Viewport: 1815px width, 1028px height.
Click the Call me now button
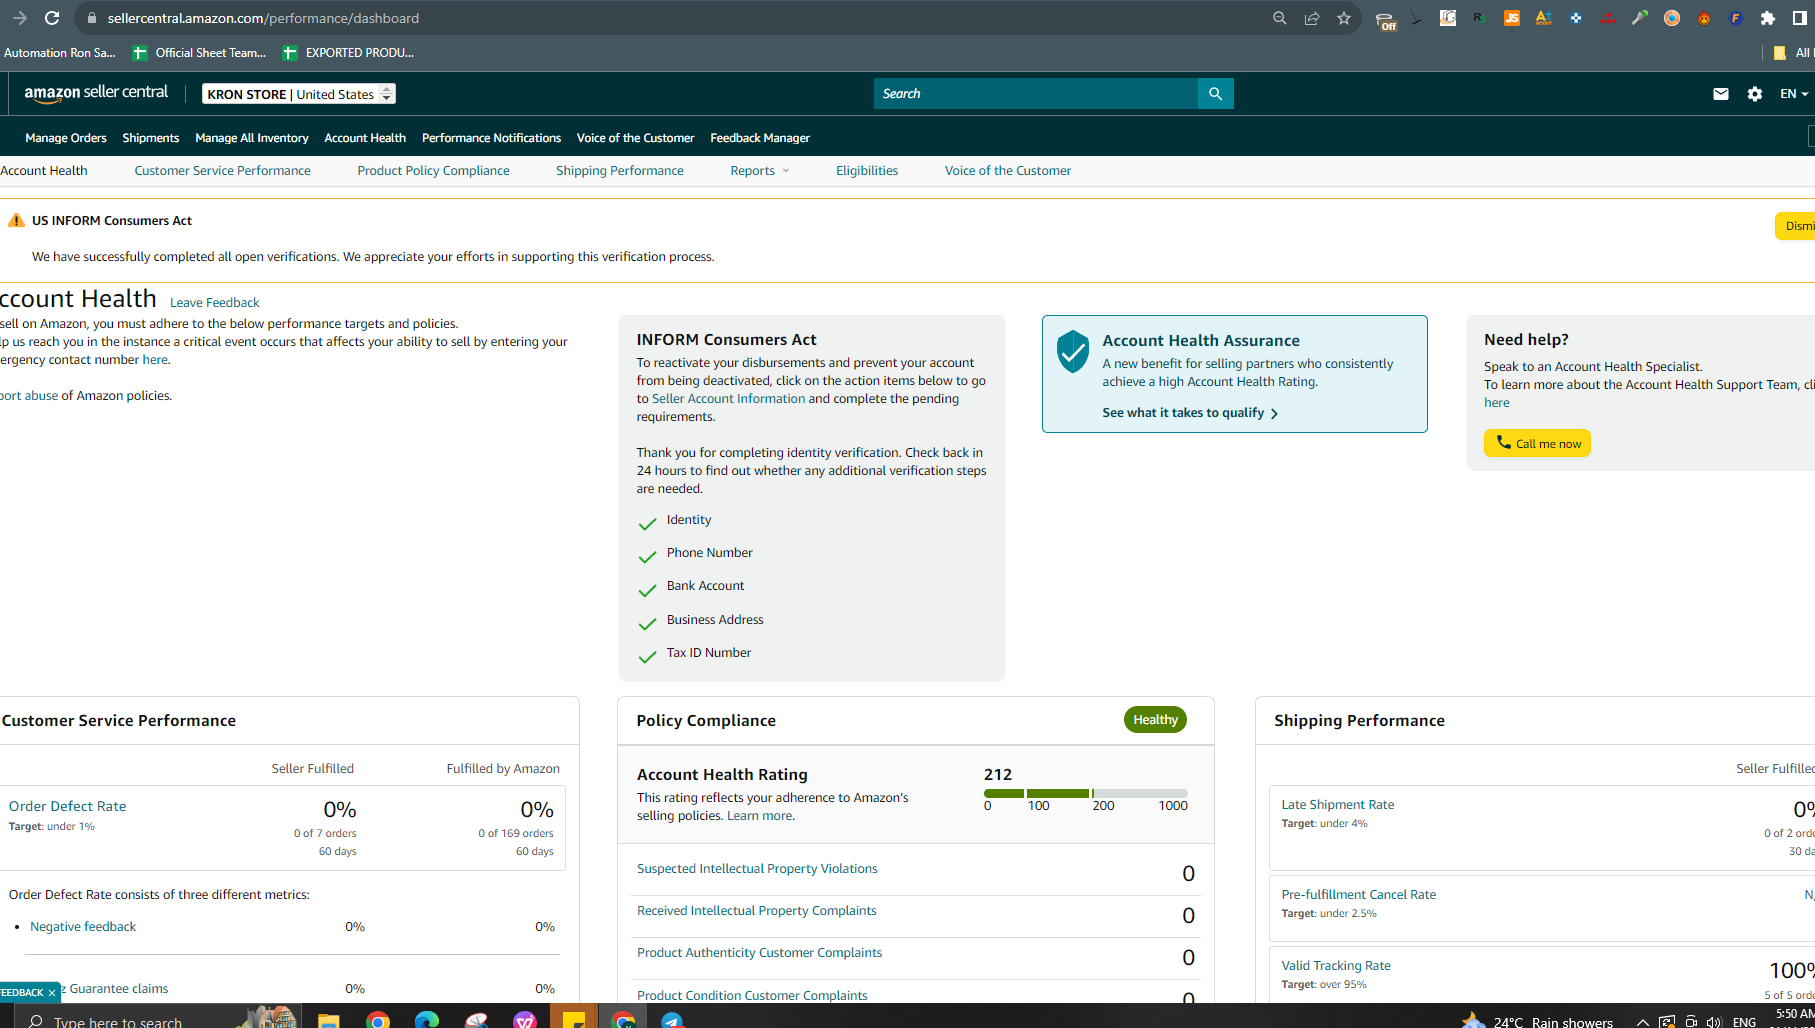1537,443
